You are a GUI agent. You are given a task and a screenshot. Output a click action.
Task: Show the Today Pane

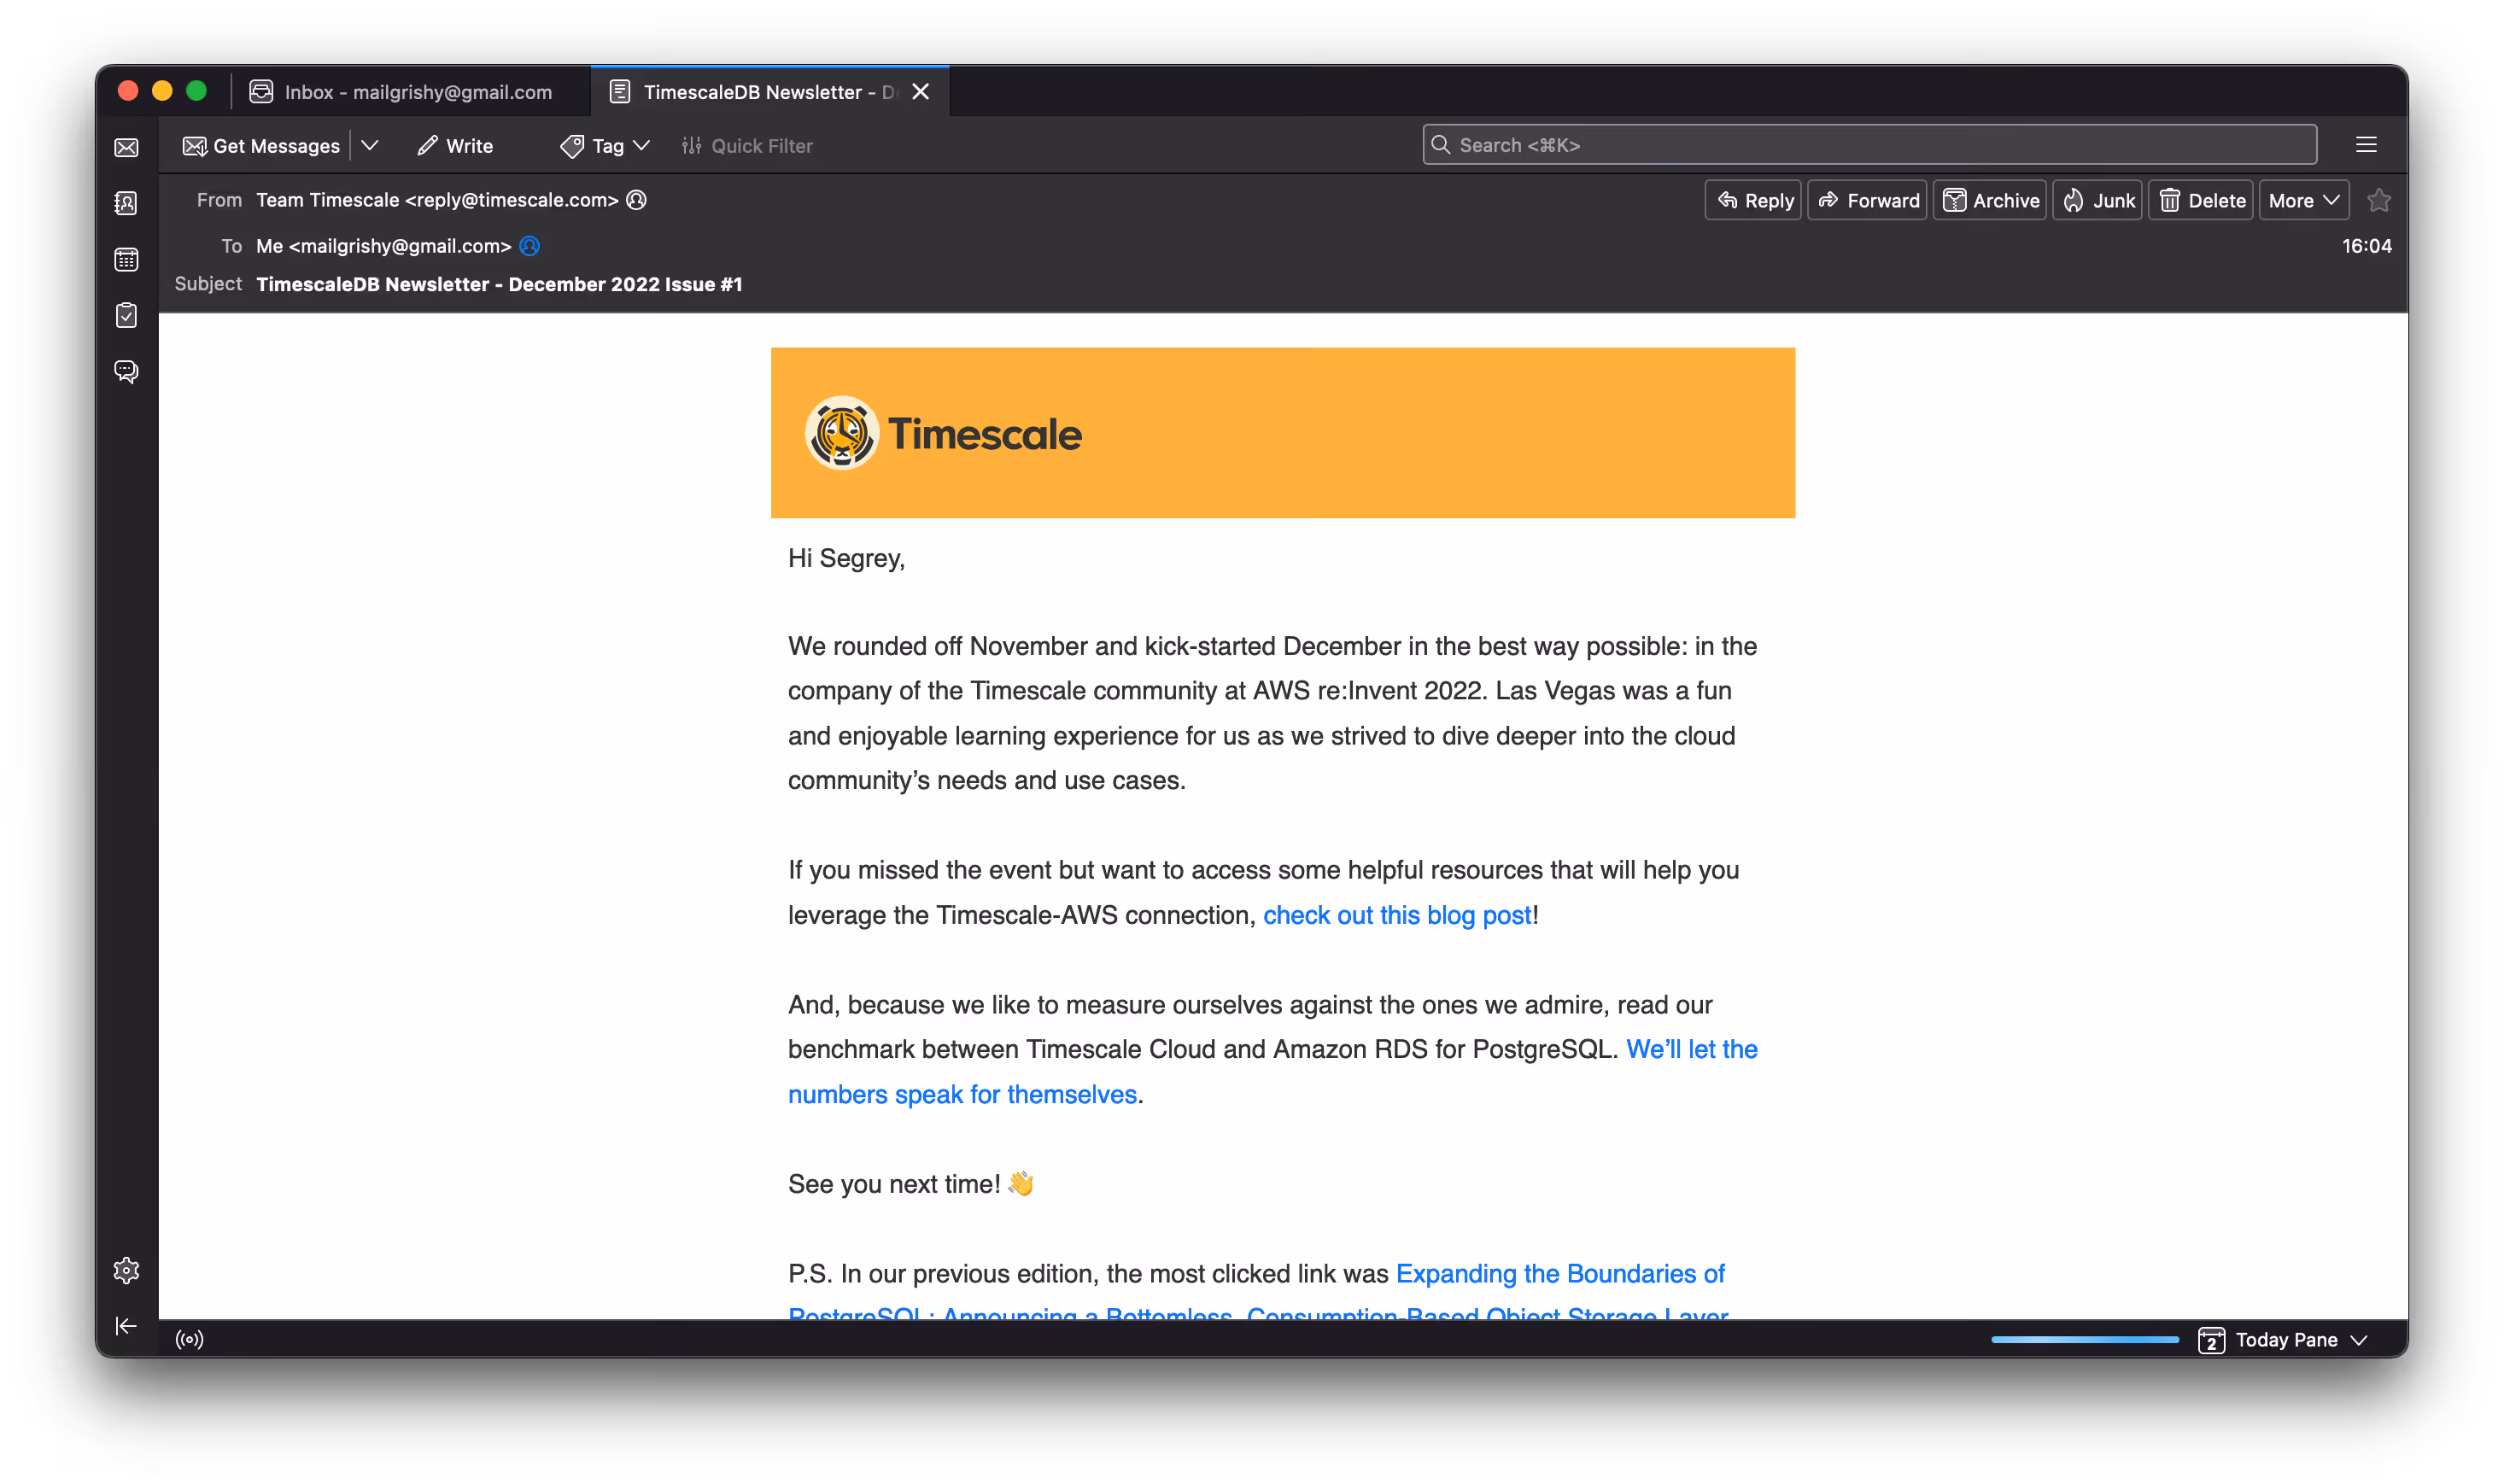(x=2290, y=1339)
